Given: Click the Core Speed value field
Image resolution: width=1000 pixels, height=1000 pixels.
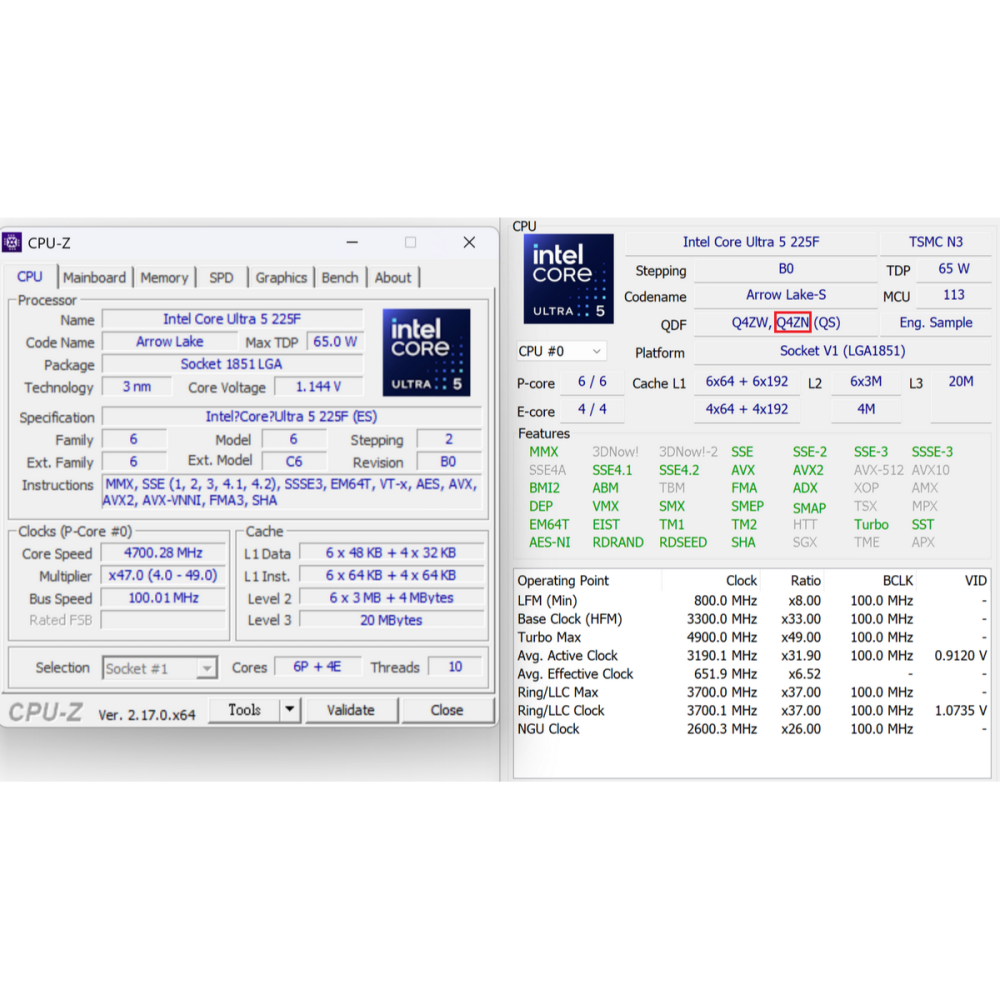Looking at the screenshot, I should tap(163, 553).
